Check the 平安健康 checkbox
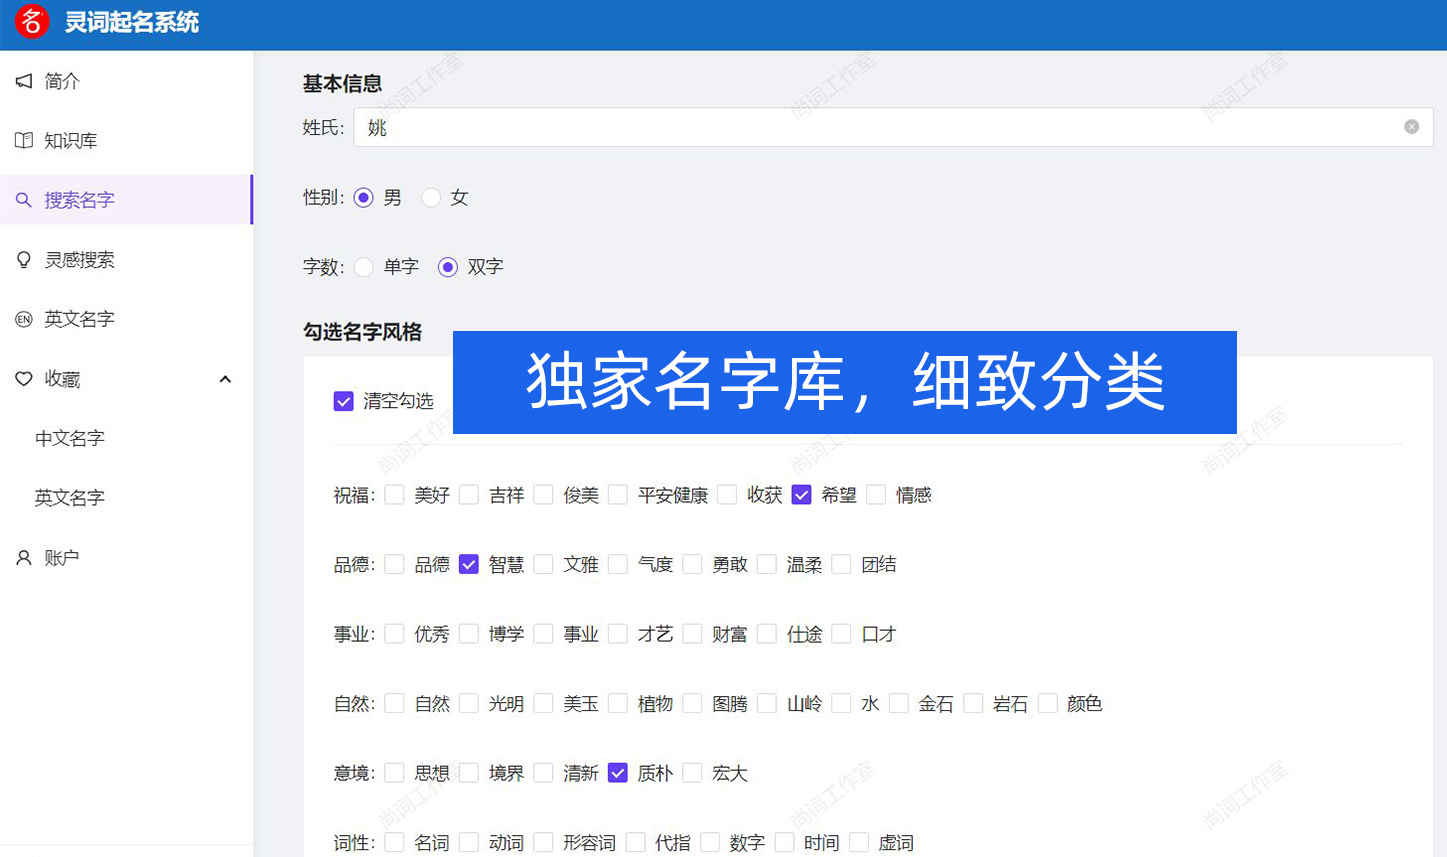The height and width of the screenshot is (857, 1447). (x=618, y=495)
